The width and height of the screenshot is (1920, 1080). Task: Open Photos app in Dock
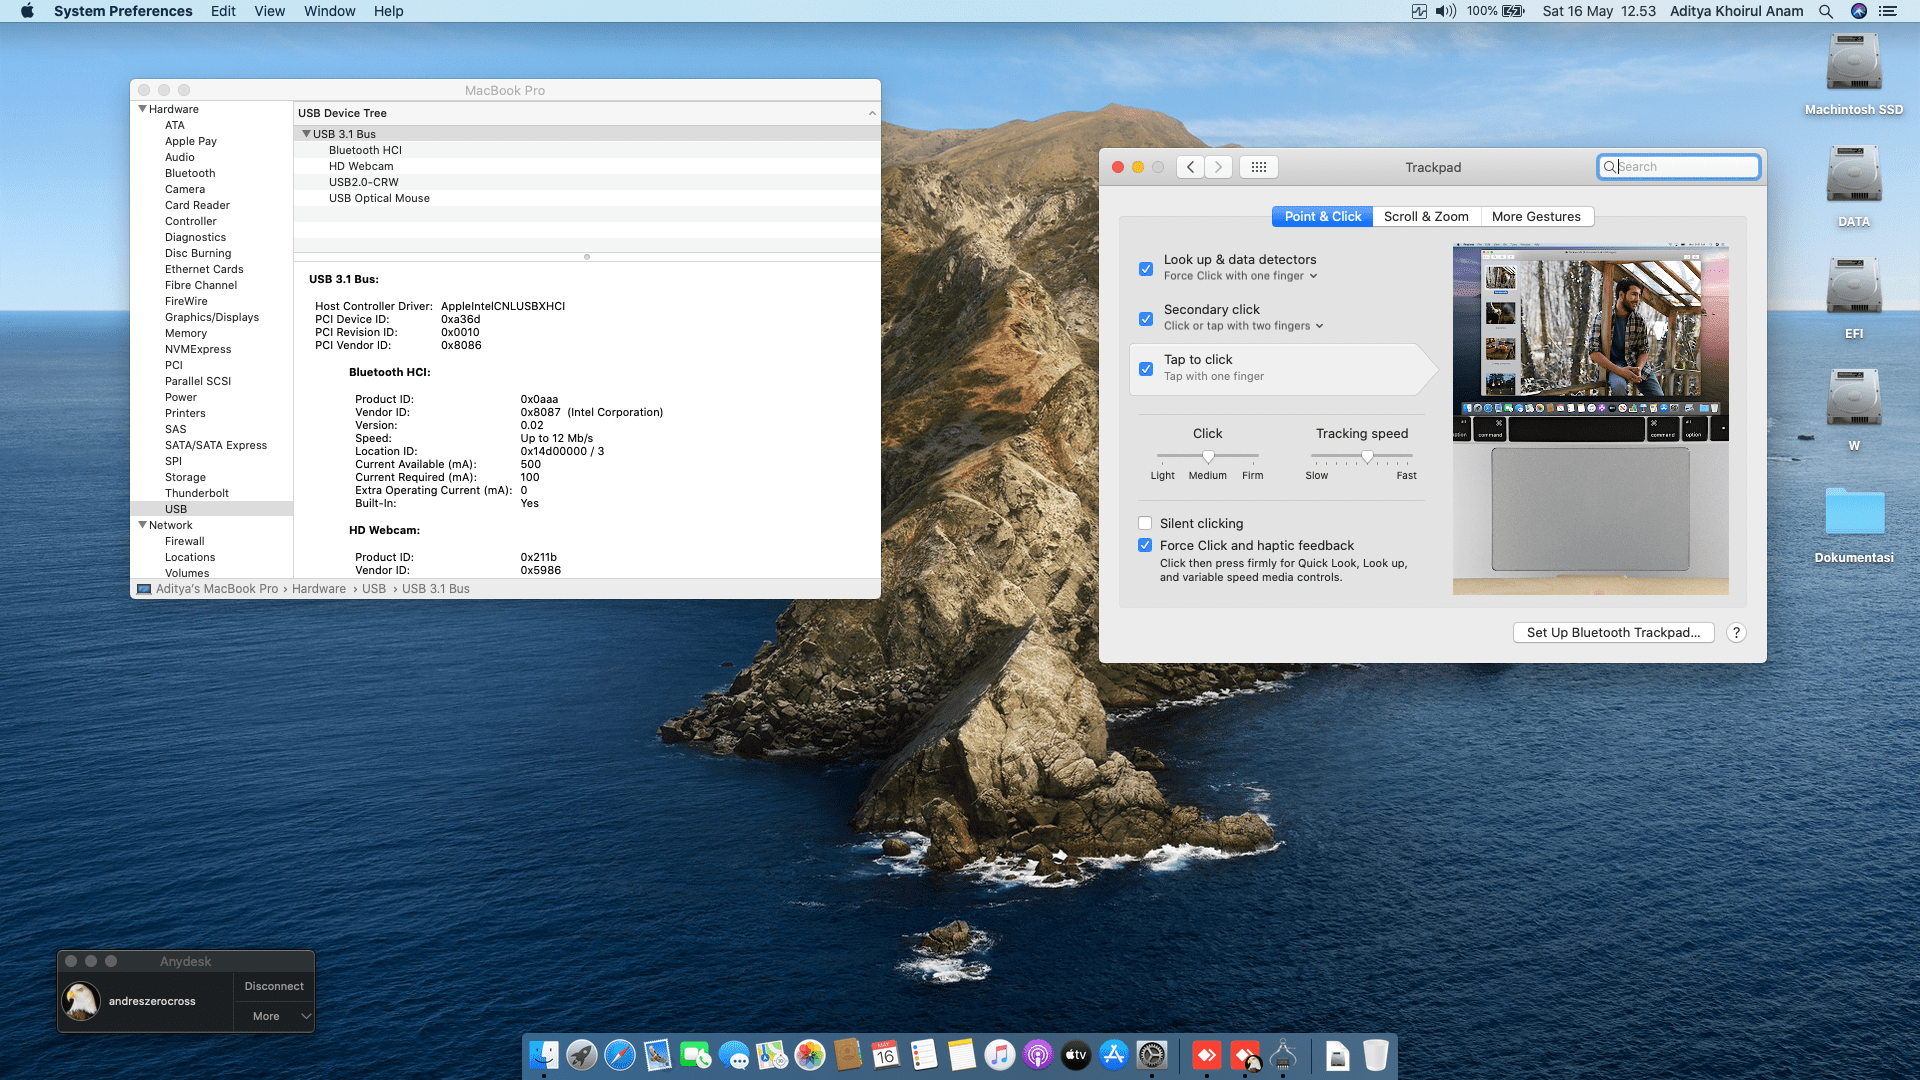[810, 1055]
